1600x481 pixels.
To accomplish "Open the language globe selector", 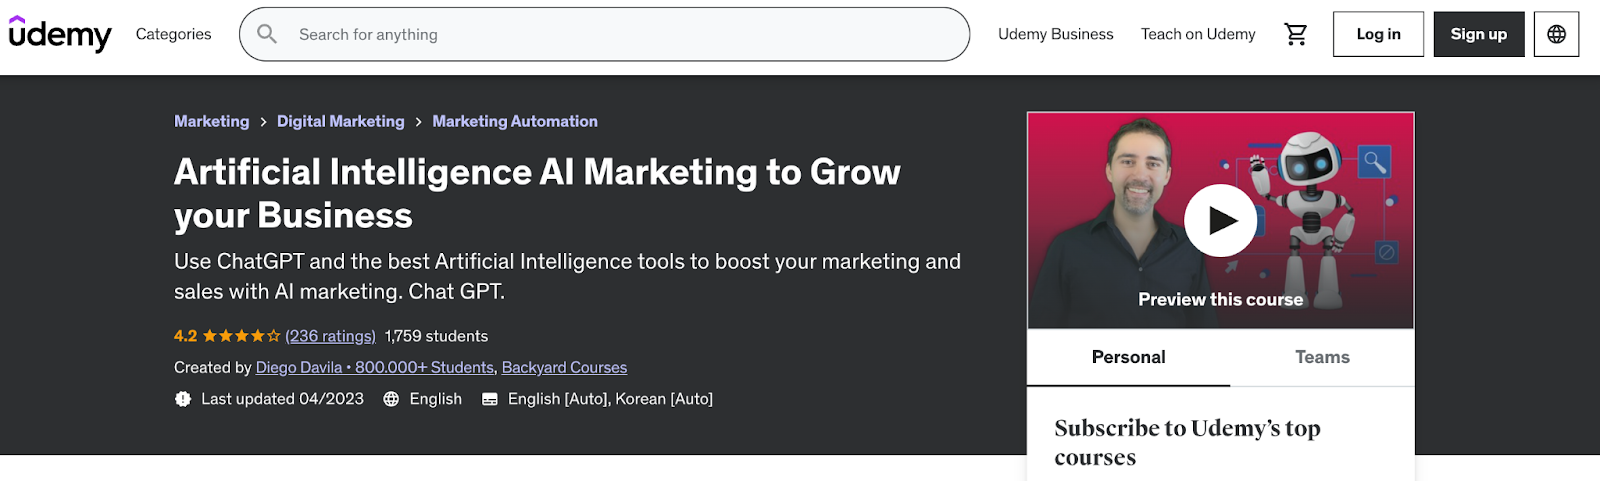I will 1556,34.
